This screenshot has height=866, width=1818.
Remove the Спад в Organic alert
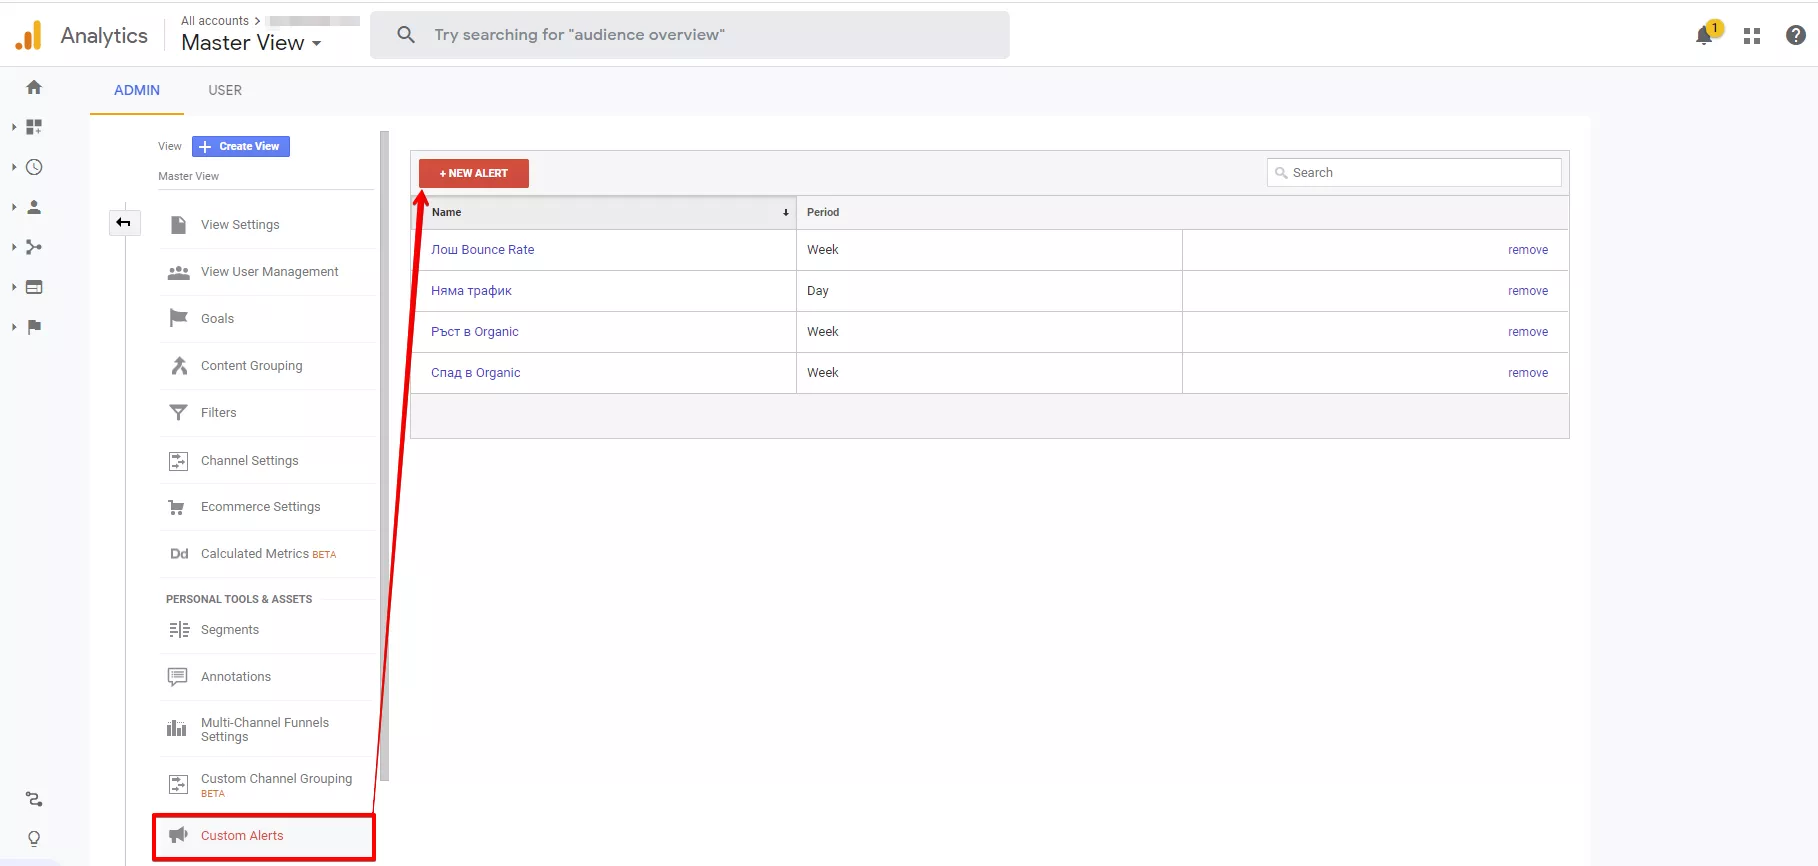coord(1528,373)
